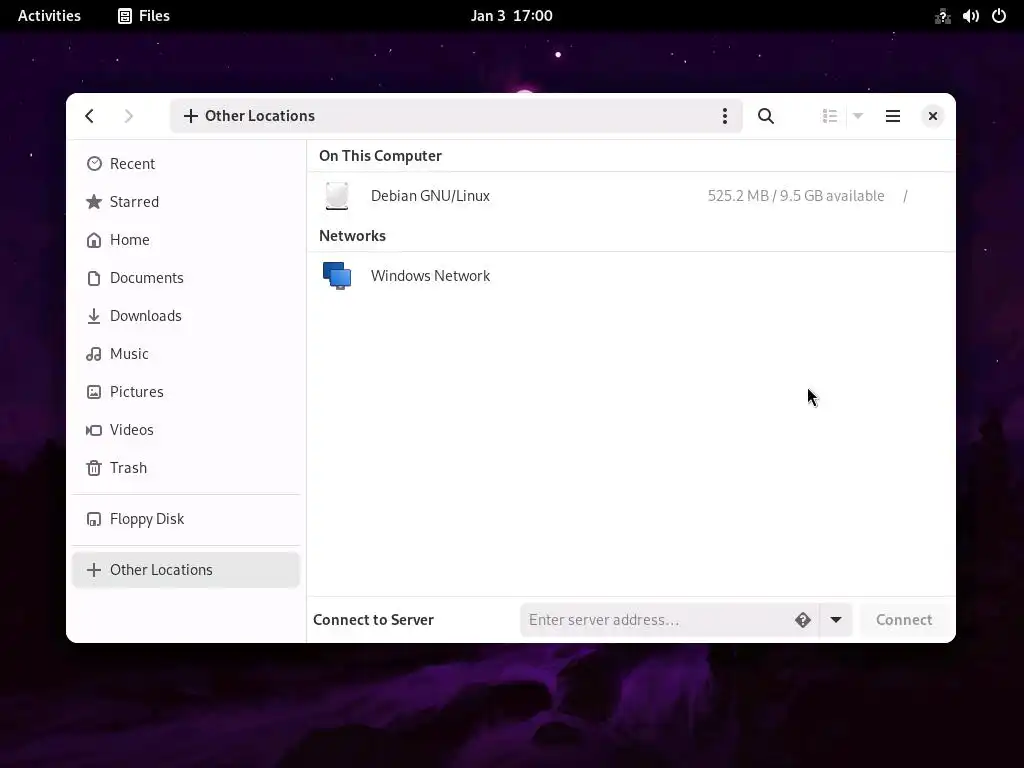Open the Windows Network entry name
1024x768 pixels.
pos(430,276)
